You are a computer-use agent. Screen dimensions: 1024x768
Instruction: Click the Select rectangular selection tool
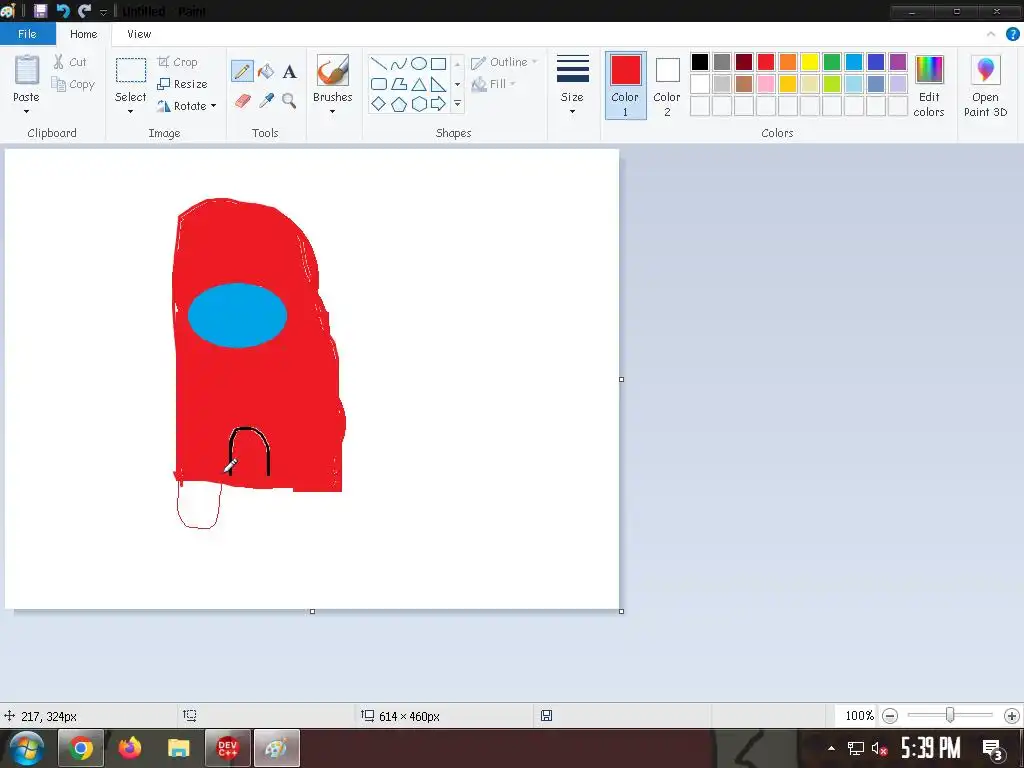pos(131,71)
